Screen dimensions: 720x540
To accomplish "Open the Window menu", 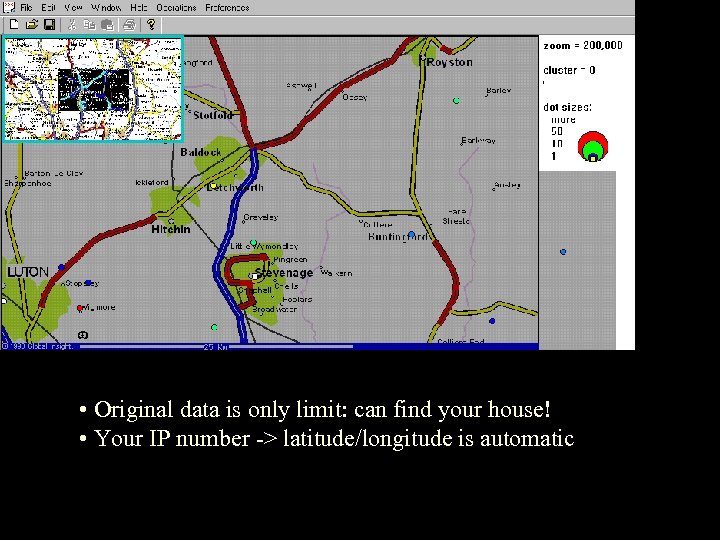I will [106, 8].
